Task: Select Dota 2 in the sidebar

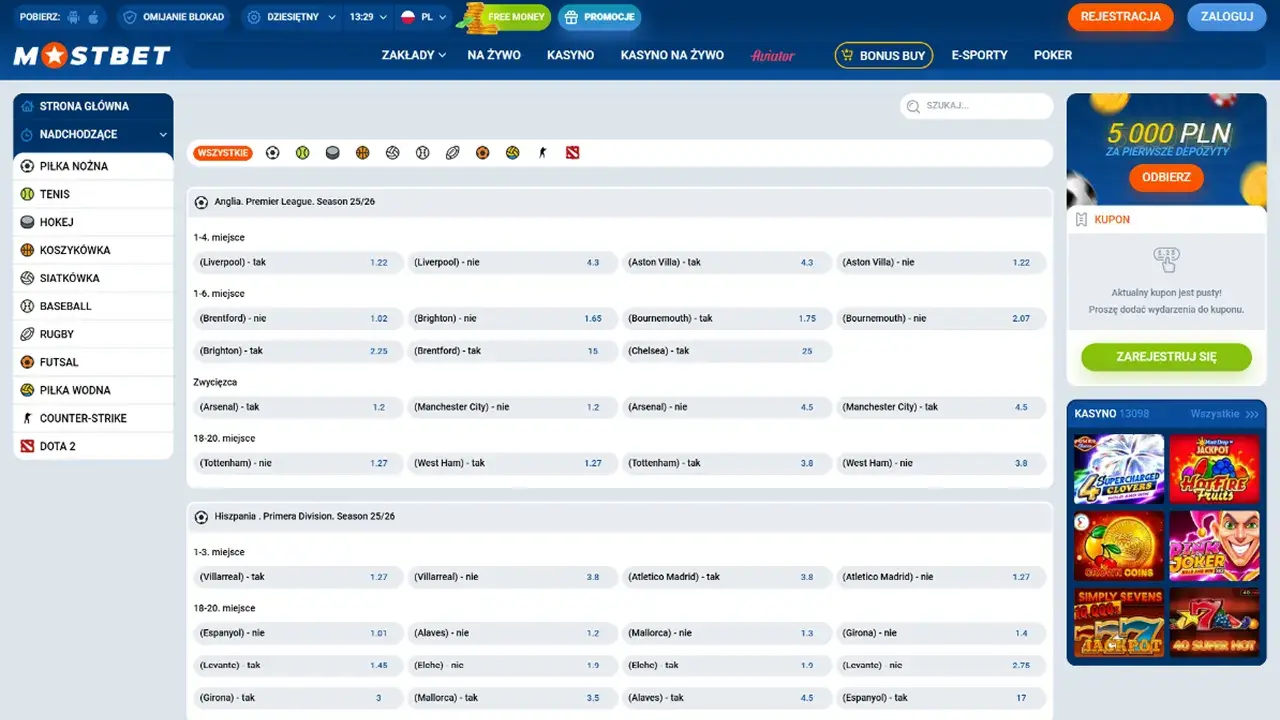Action: [x=93, y=446]
